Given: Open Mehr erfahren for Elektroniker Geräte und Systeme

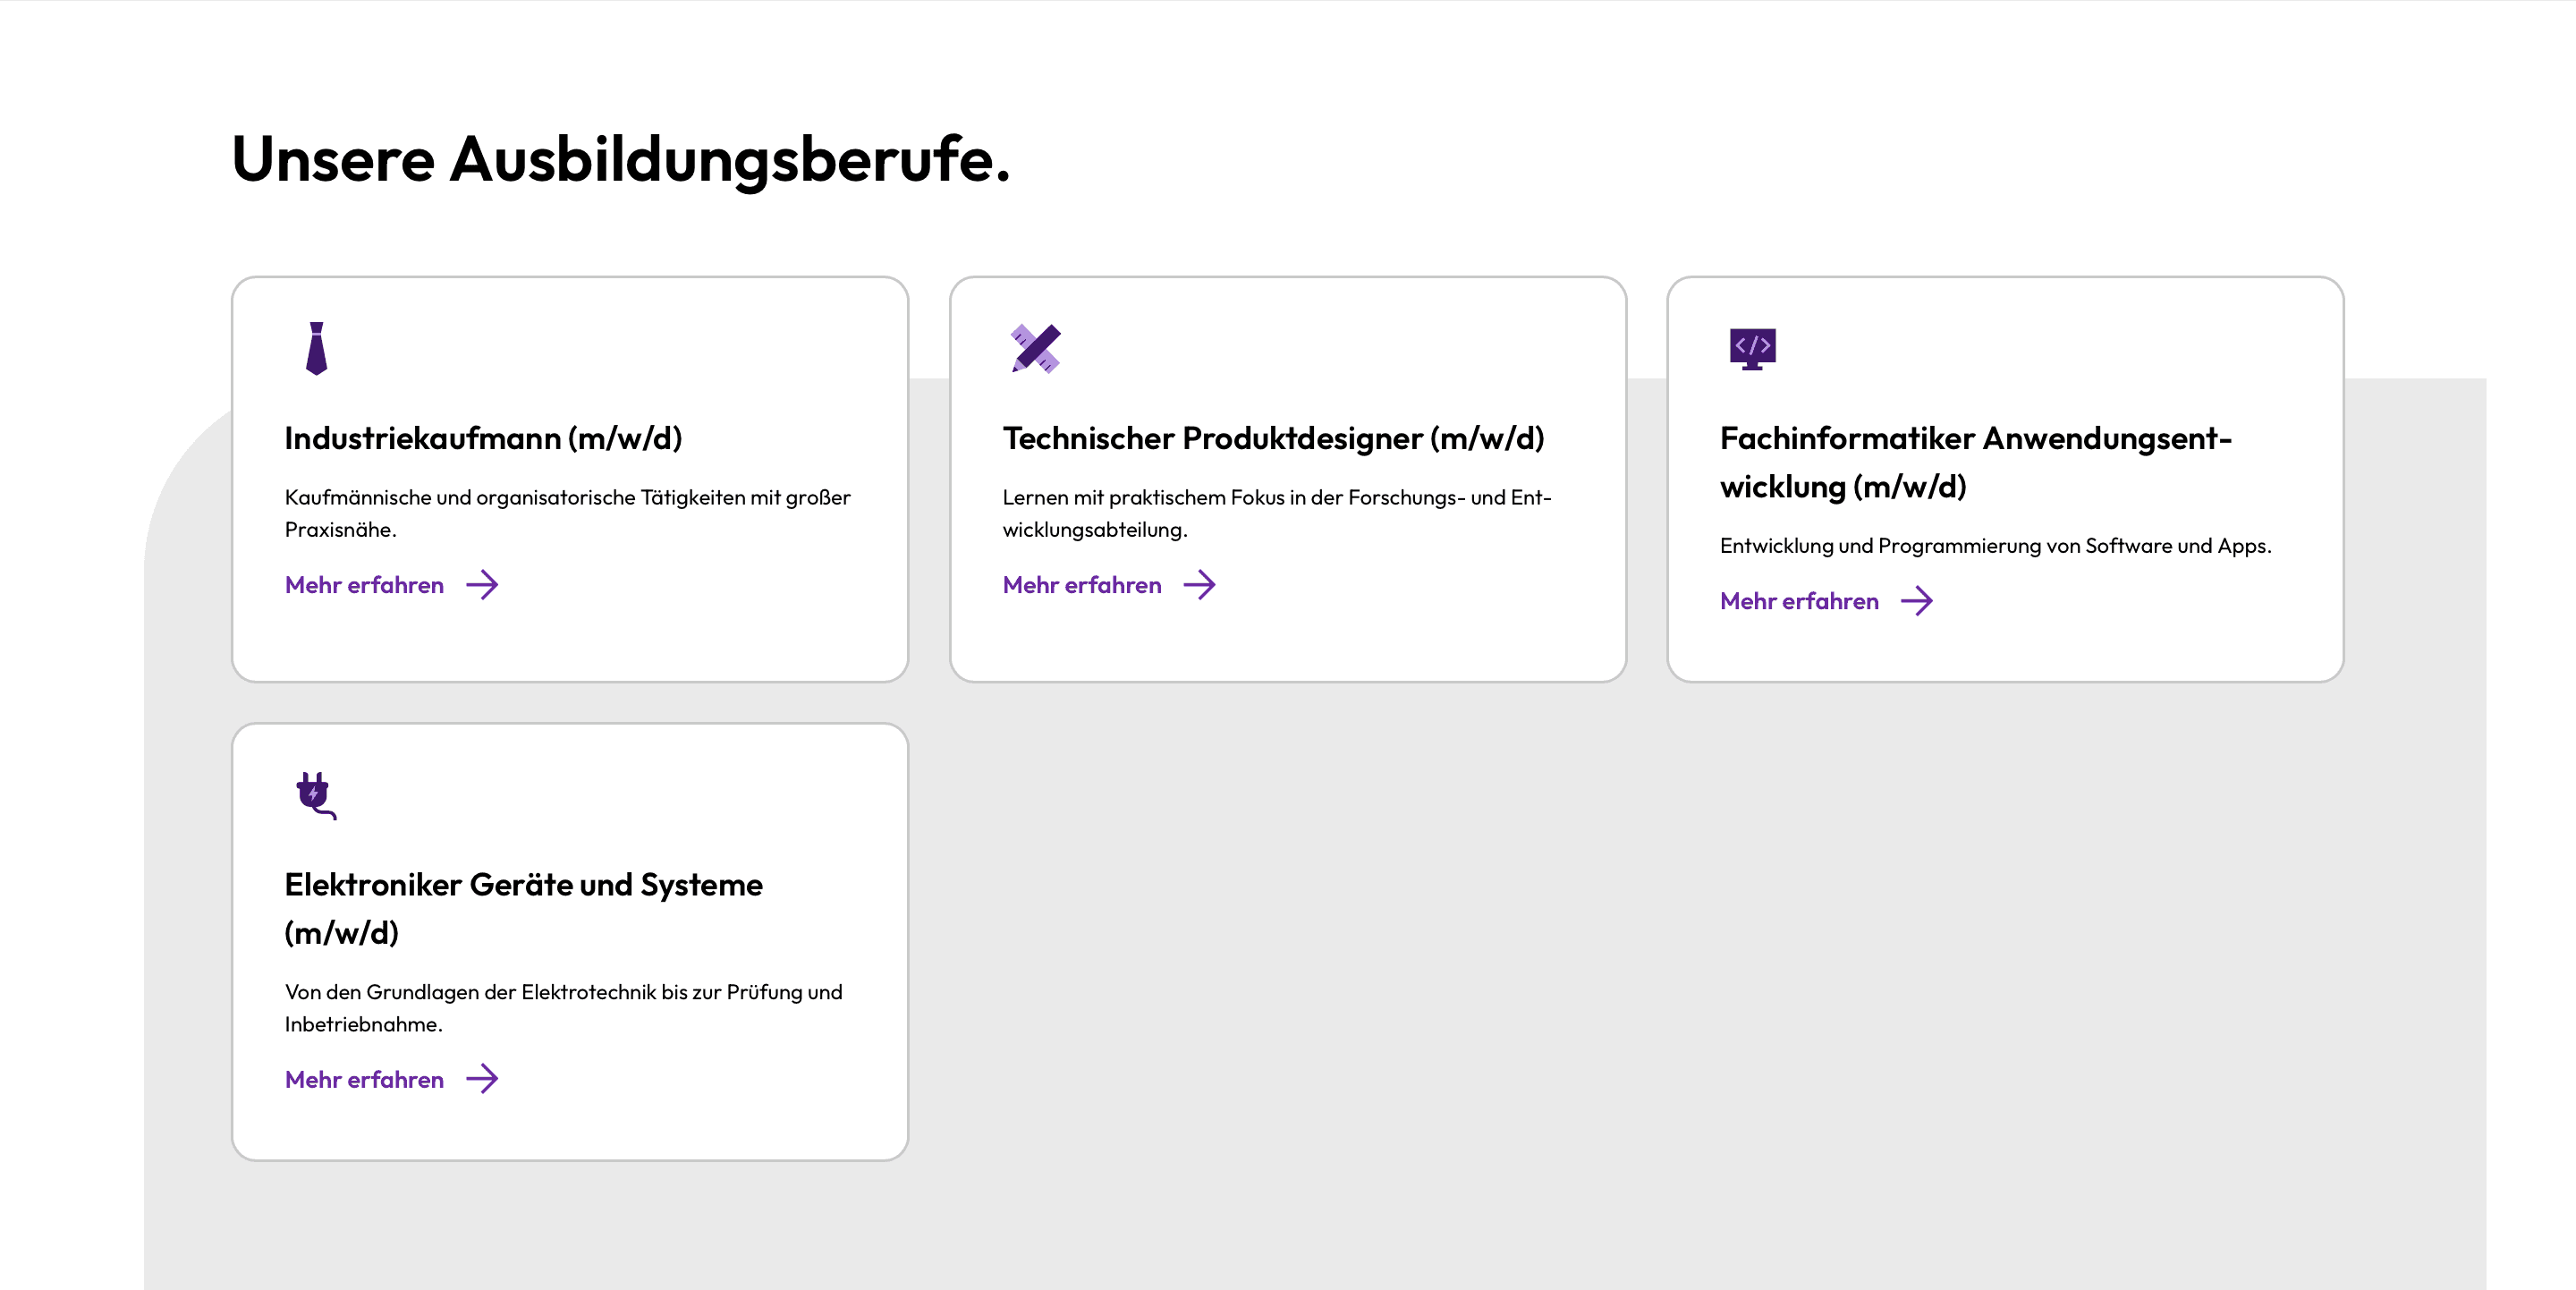Looking at the screenshot, I should click(x=364, y=1079).
